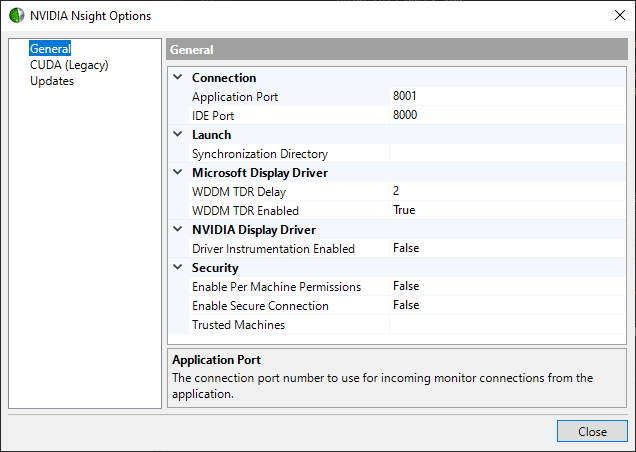Select the WDDM TDR Delay label
This screenshot has width=636, height=452.
(239, 192)
